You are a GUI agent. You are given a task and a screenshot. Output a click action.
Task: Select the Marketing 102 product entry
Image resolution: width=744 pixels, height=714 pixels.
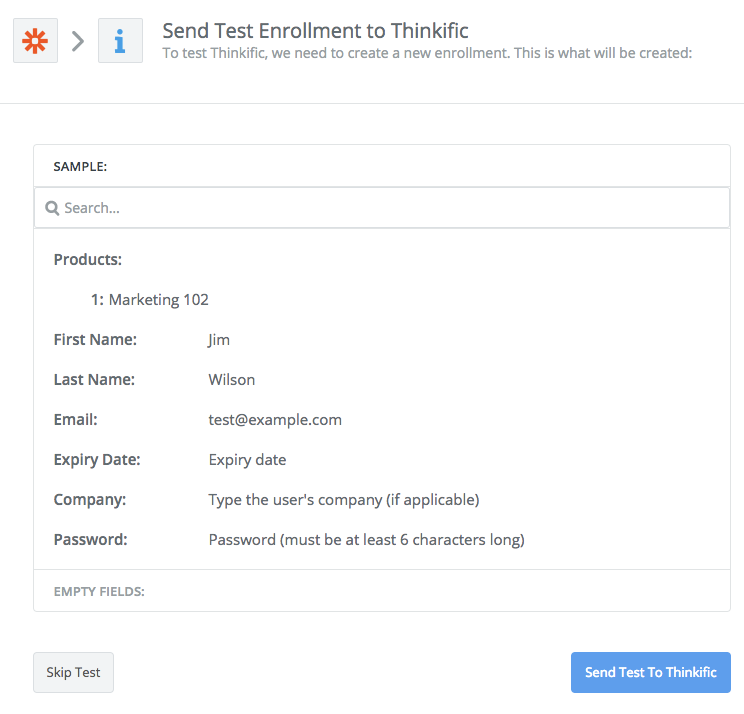click(149, 299)
